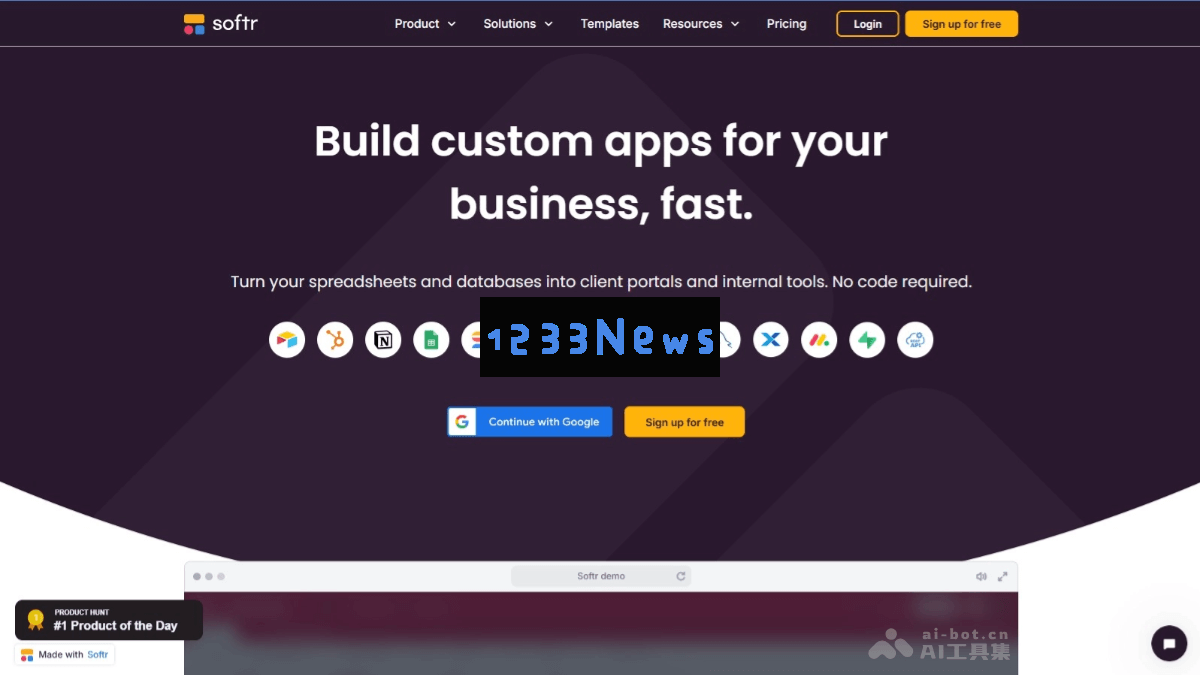The image size is (1200, 675).
Task: Go to the Templates page
Action: click(x=610, y=24)
